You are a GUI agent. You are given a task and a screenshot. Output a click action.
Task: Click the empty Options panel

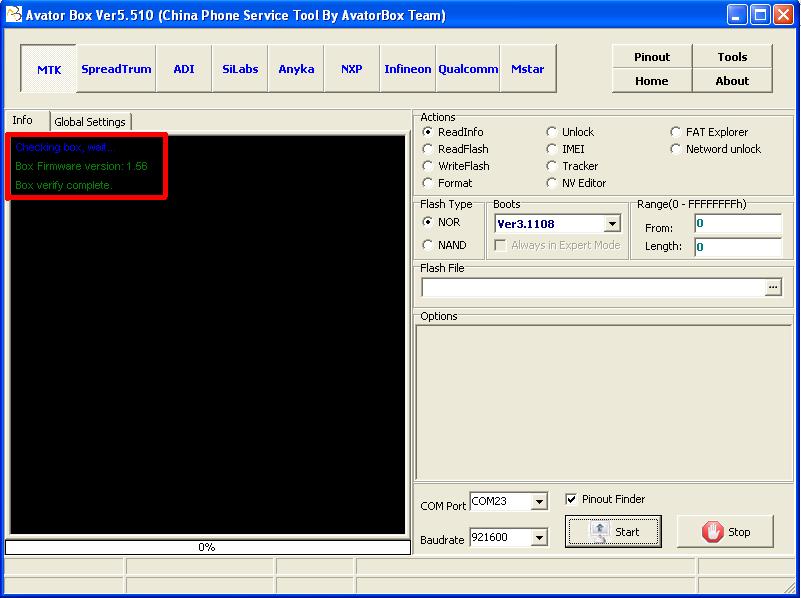pos(604,403)
